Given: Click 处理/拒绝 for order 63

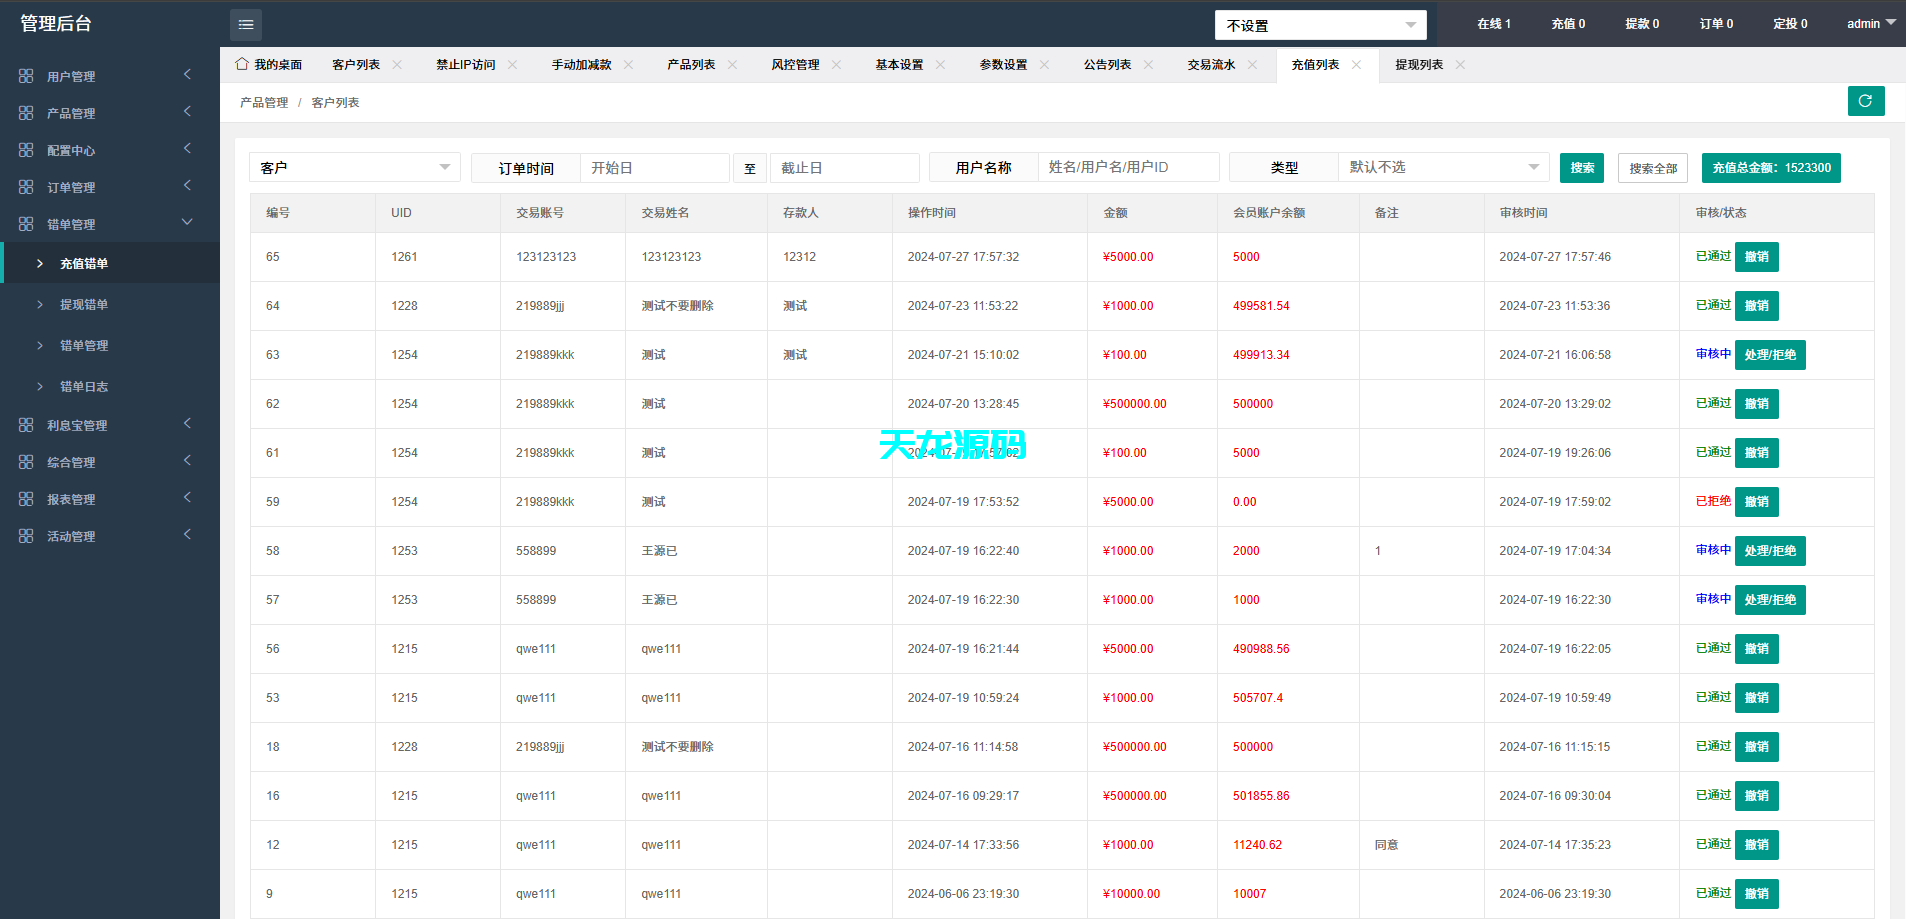Looking at the screenshot, I should [1770, 354].
